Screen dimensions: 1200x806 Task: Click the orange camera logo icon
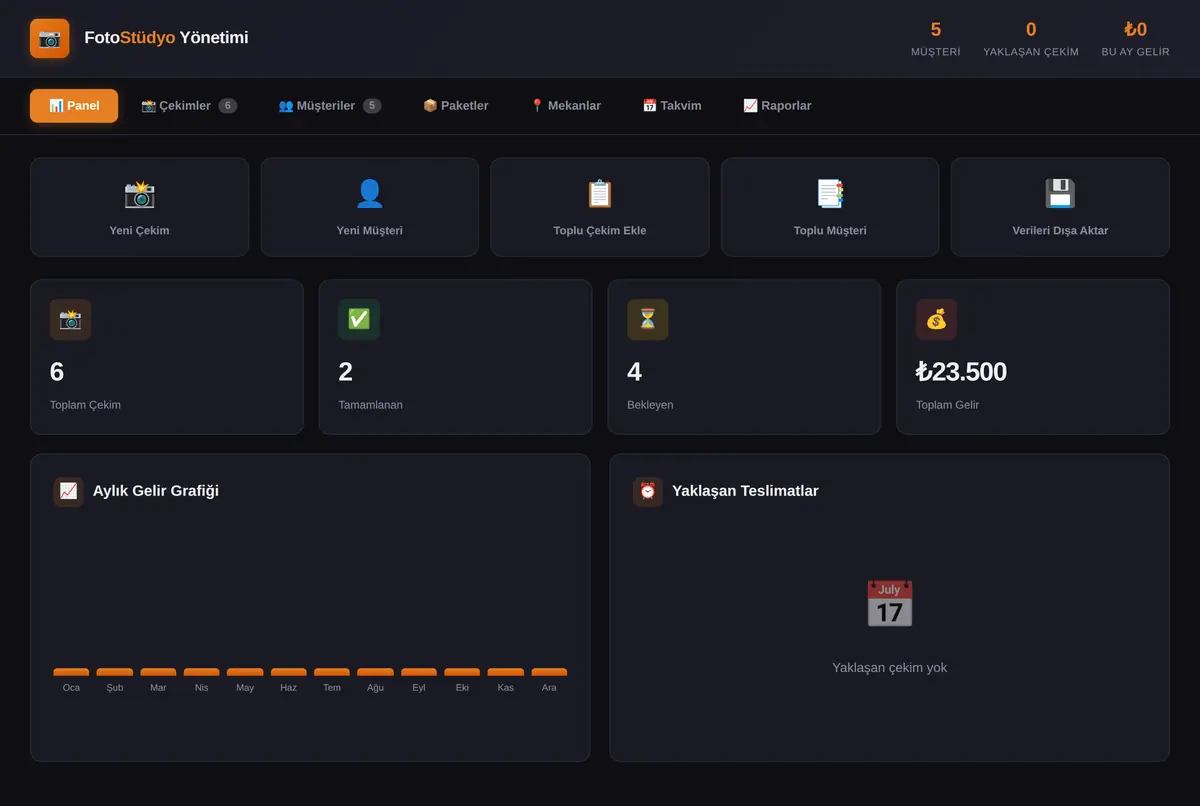(50, 38)
